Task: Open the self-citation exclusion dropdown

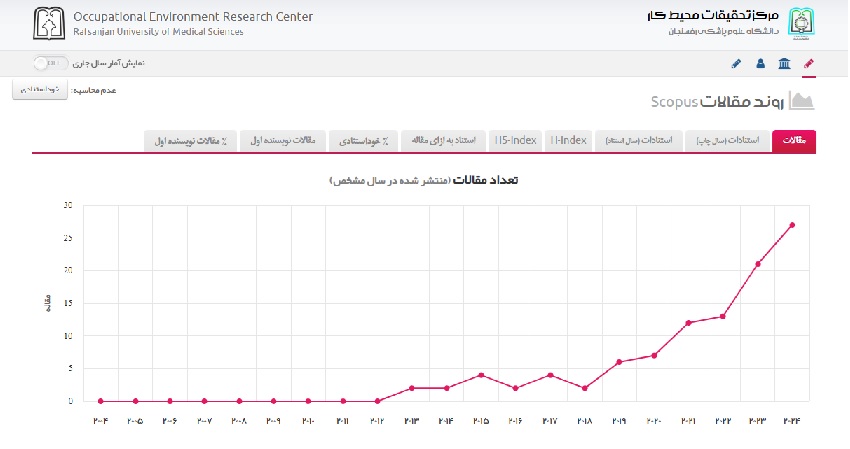Action: pos(40,90)
